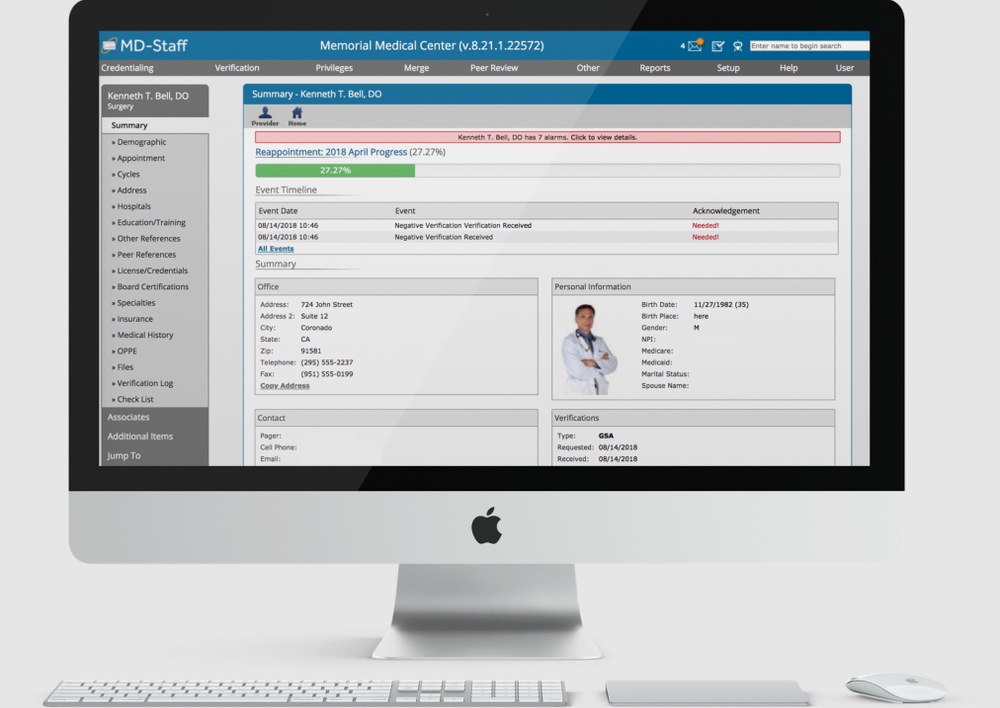Image resolution: width=1000 pixels, height=708 pixels.
Task: Open the Help menu
Action: coord(788,68)
